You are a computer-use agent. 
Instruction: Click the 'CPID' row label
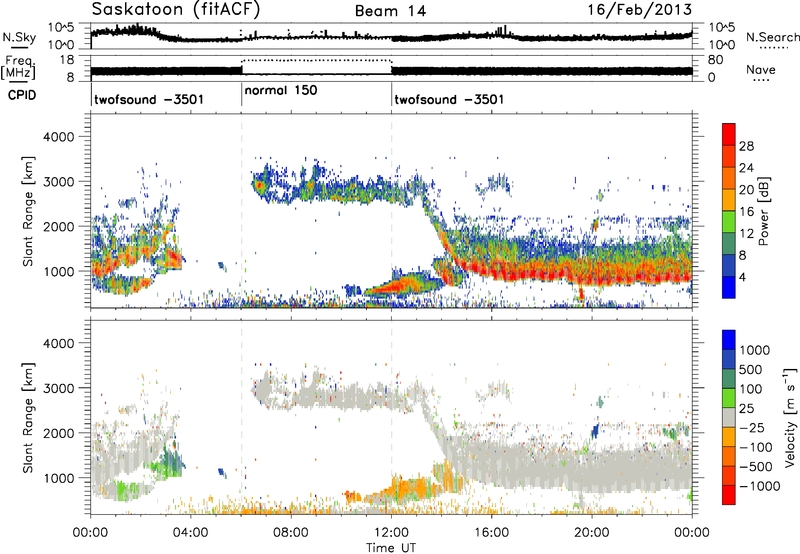point(22,94)
